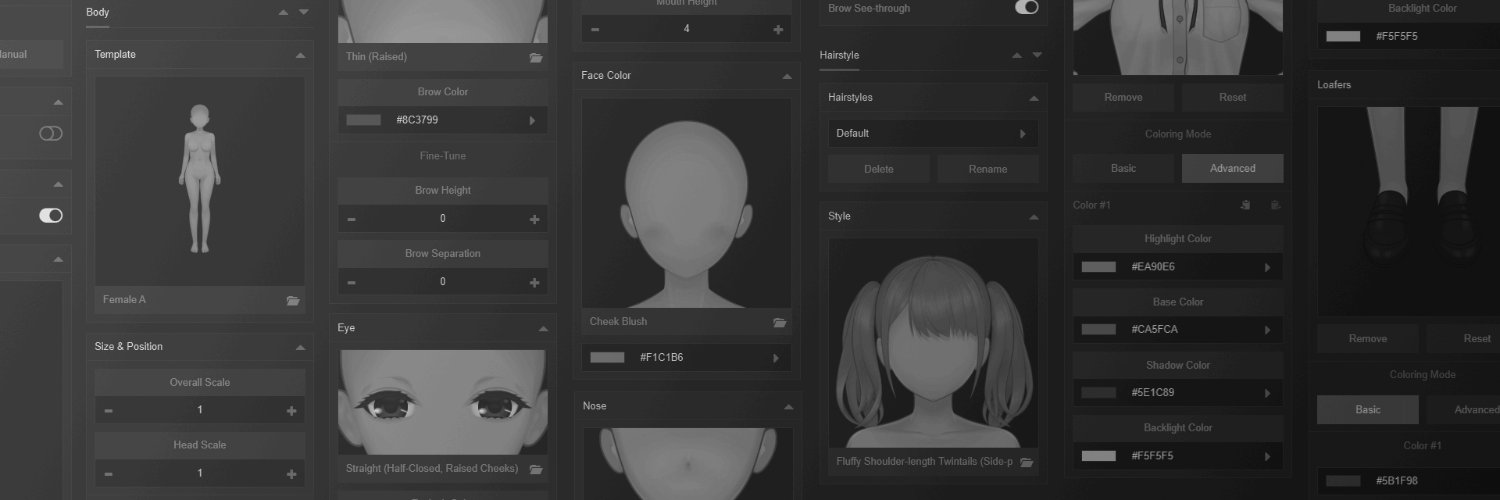Click Reset under the shirt preview
Viewport: 1500px width, 500px height.
(1232, 97)
